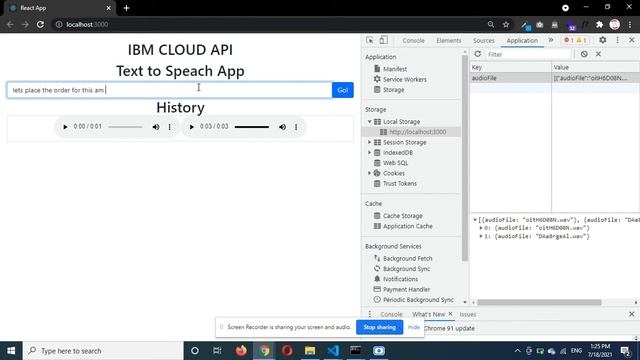Select the Application tab
The height and width of the screenshot is (360, 640).
pyautogui.click(x=522, y=40)
